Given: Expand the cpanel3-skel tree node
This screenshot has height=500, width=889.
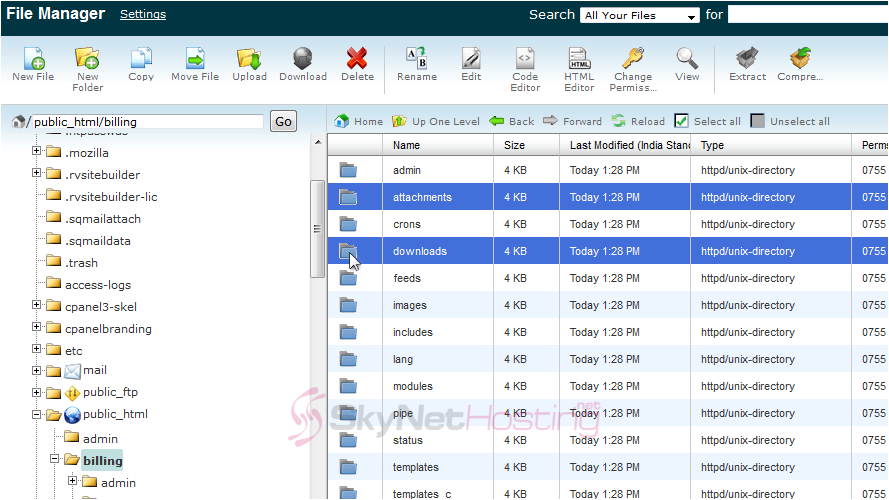Looking at the screenshot, I should pos(36,305).
